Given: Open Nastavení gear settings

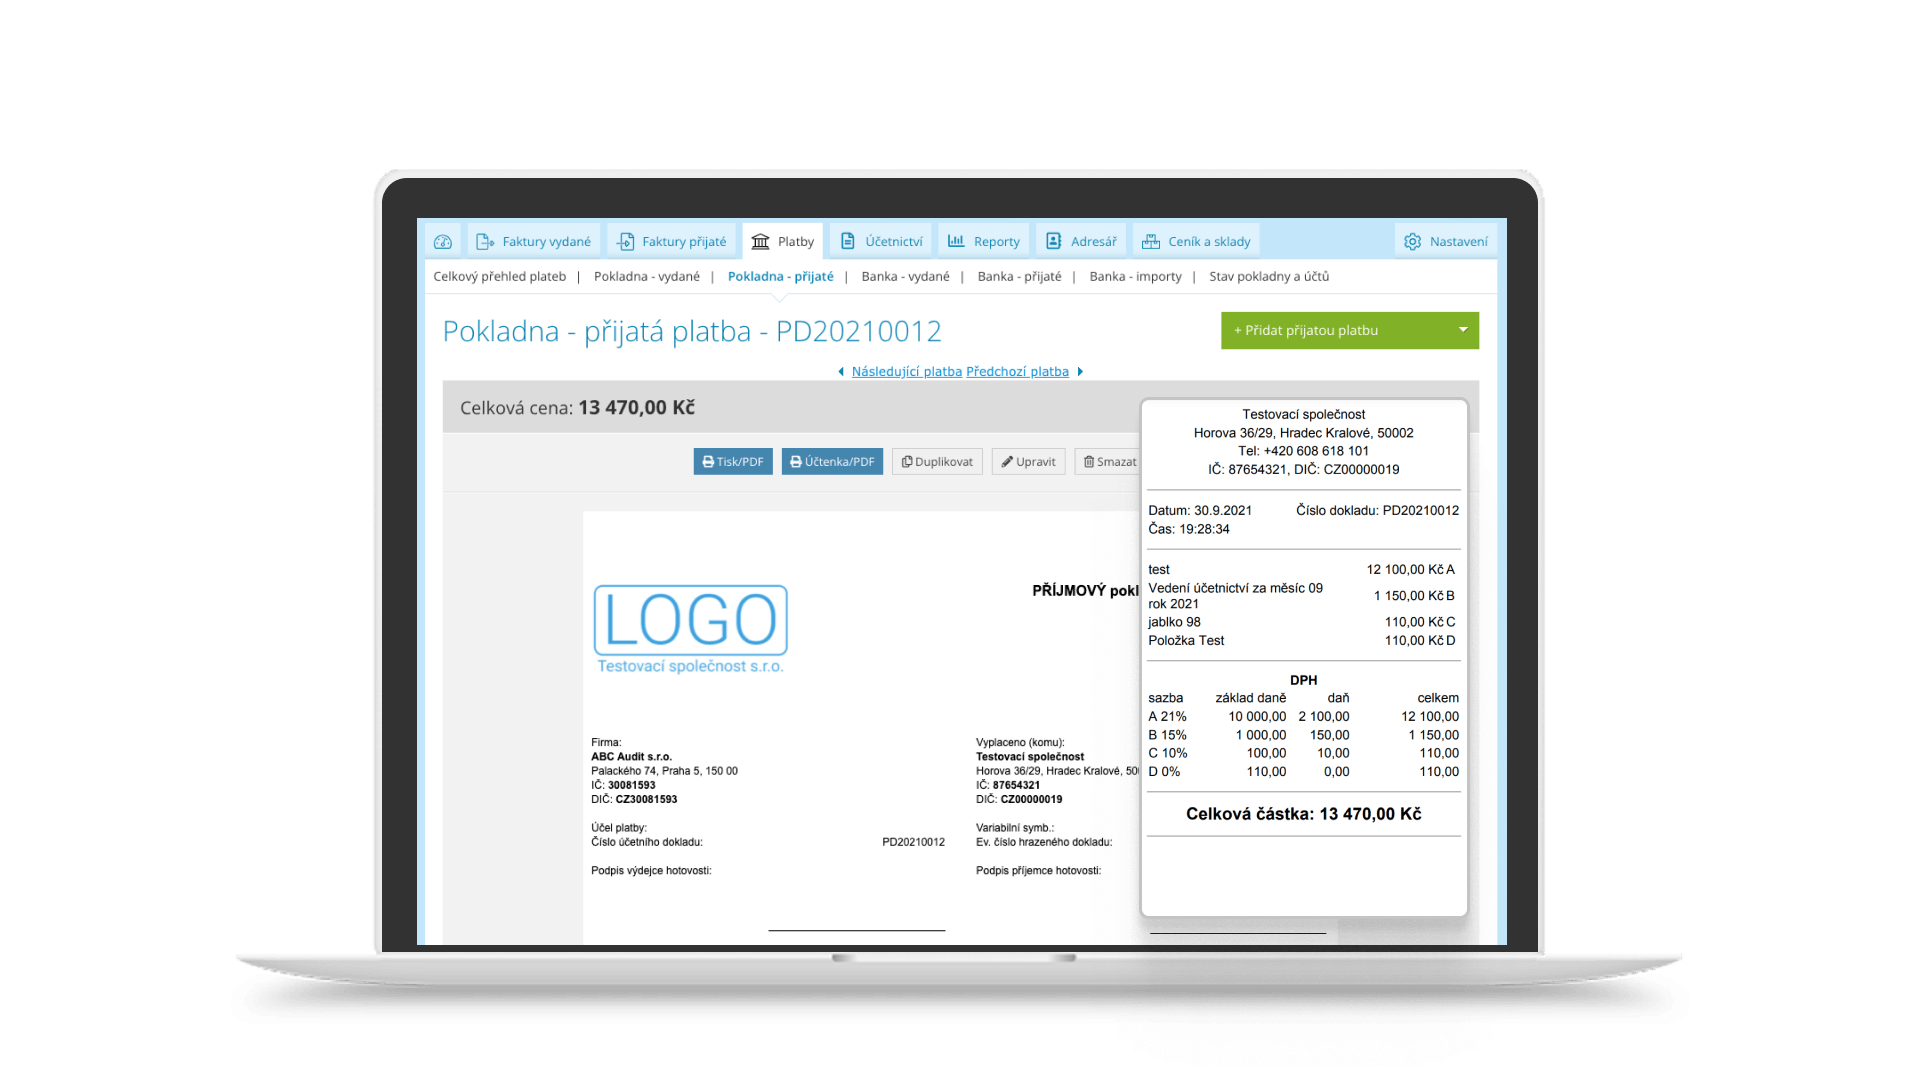Looking at the screenshot, I should (1412, 242).
